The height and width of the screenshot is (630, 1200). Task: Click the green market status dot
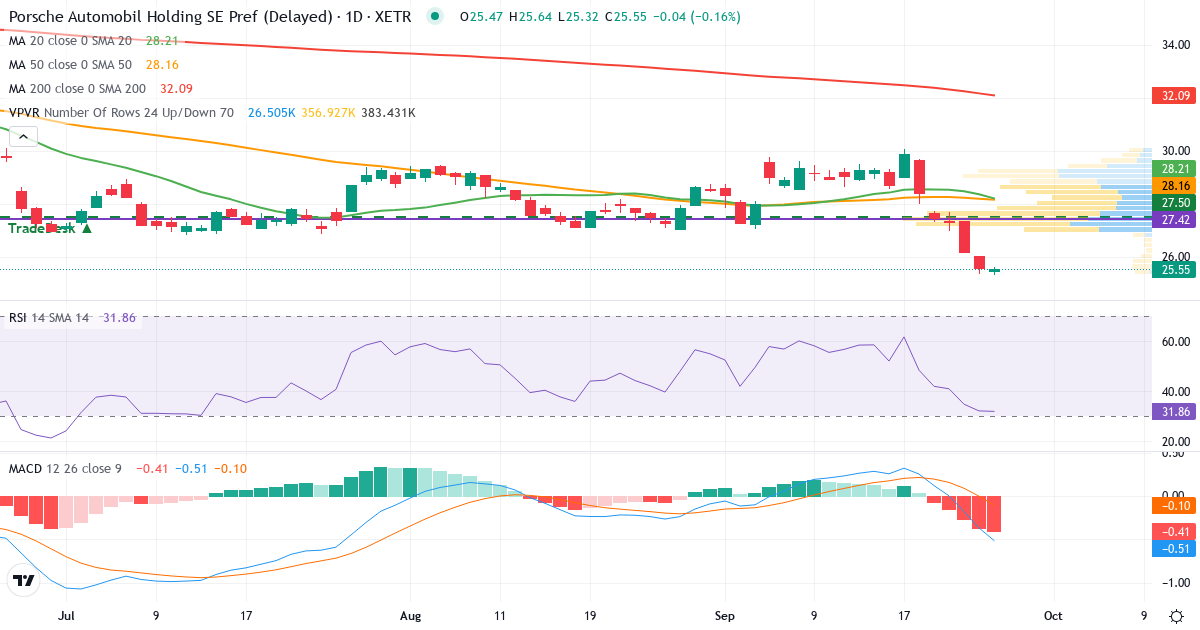433,17
